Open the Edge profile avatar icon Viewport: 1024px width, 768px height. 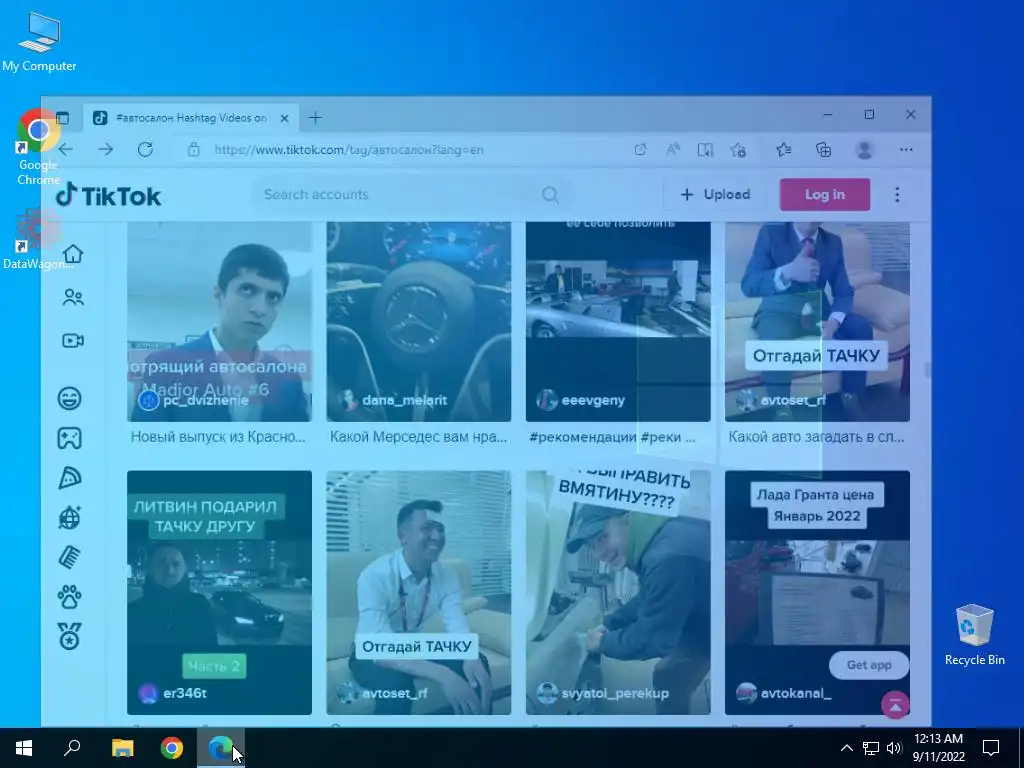coord(865,150)
